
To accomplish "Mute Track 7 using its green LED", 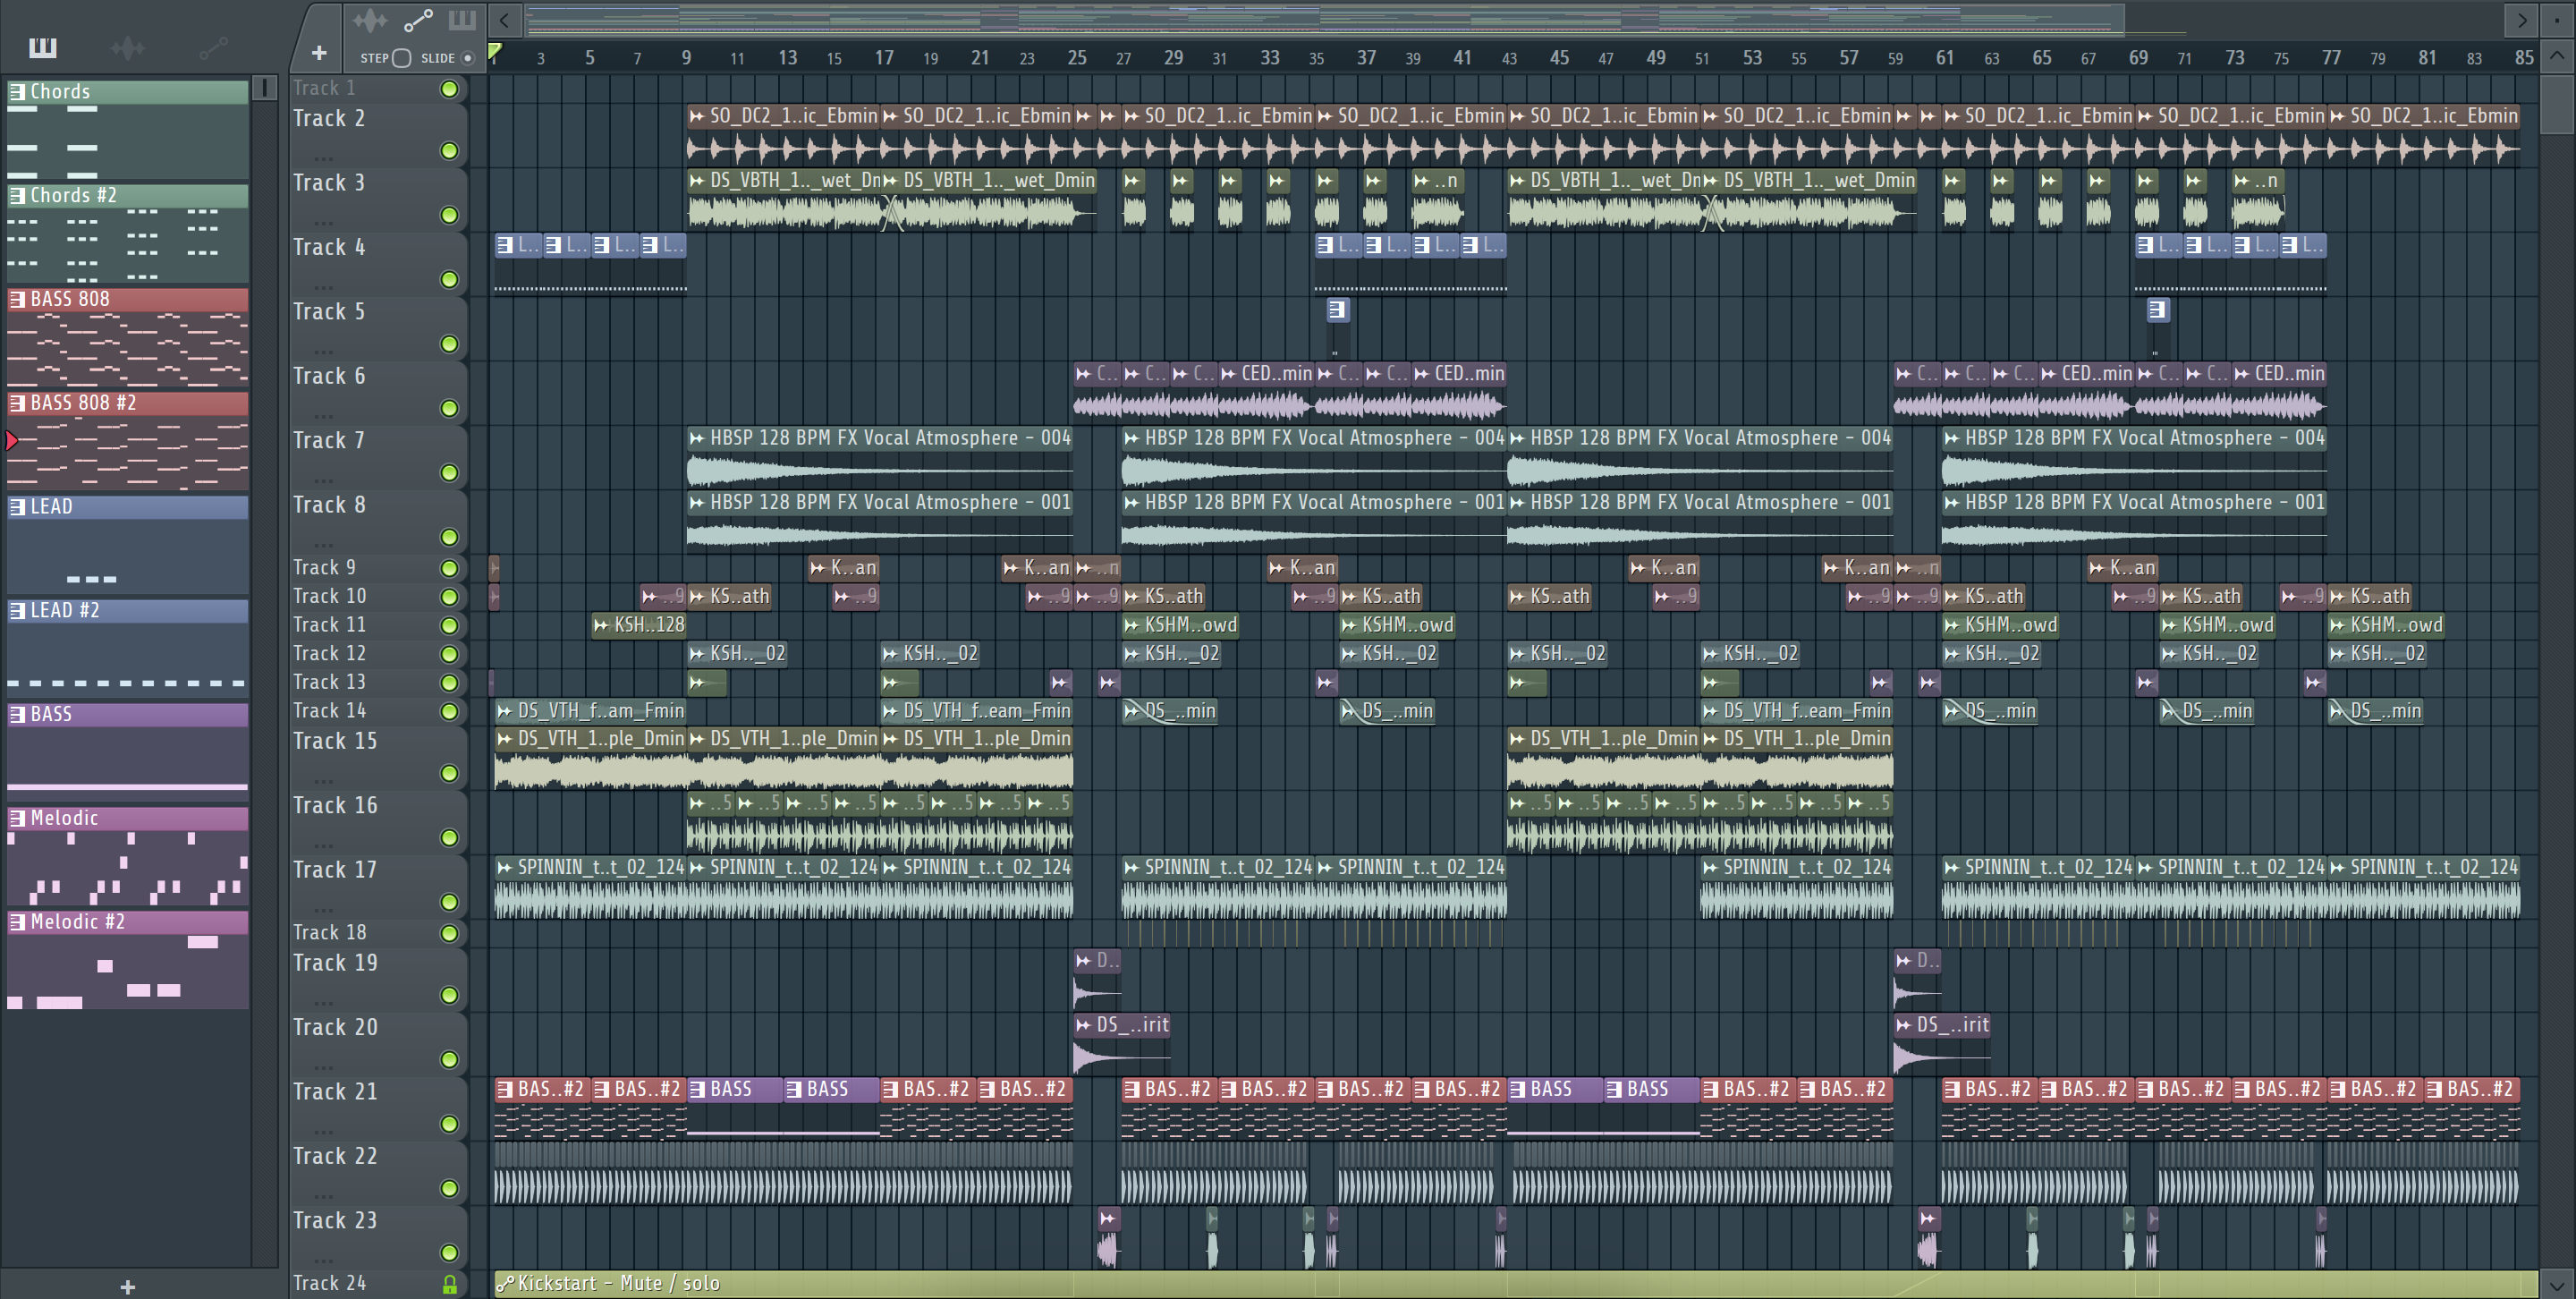I will 450,473.
